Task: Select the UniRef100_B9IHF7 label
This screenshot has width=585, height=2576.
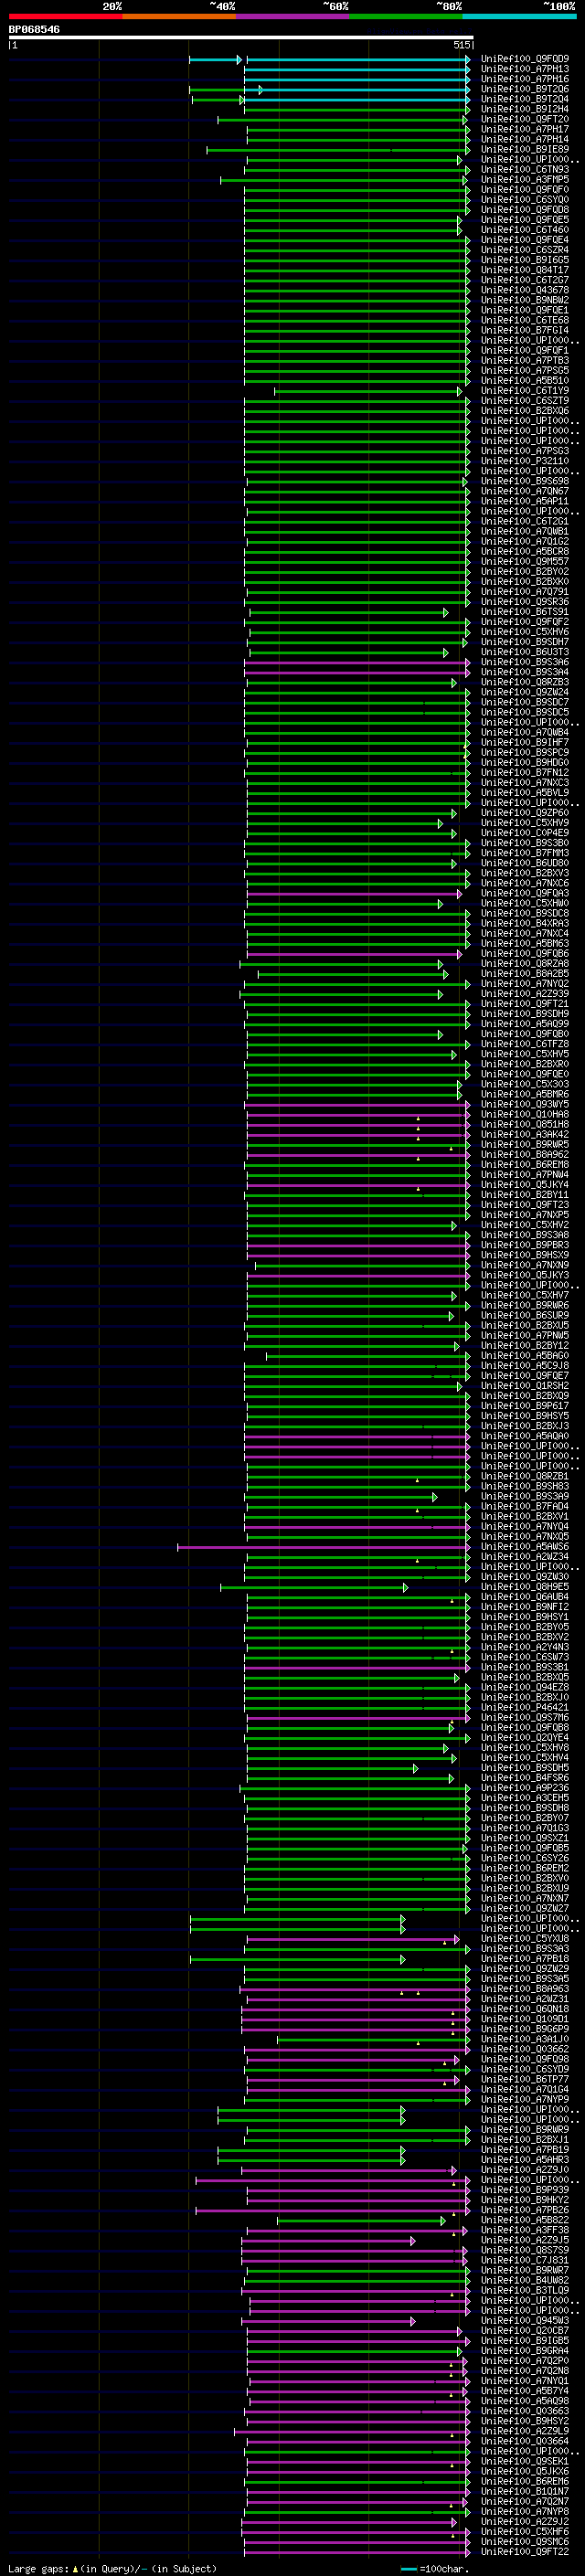Action: 525,743
